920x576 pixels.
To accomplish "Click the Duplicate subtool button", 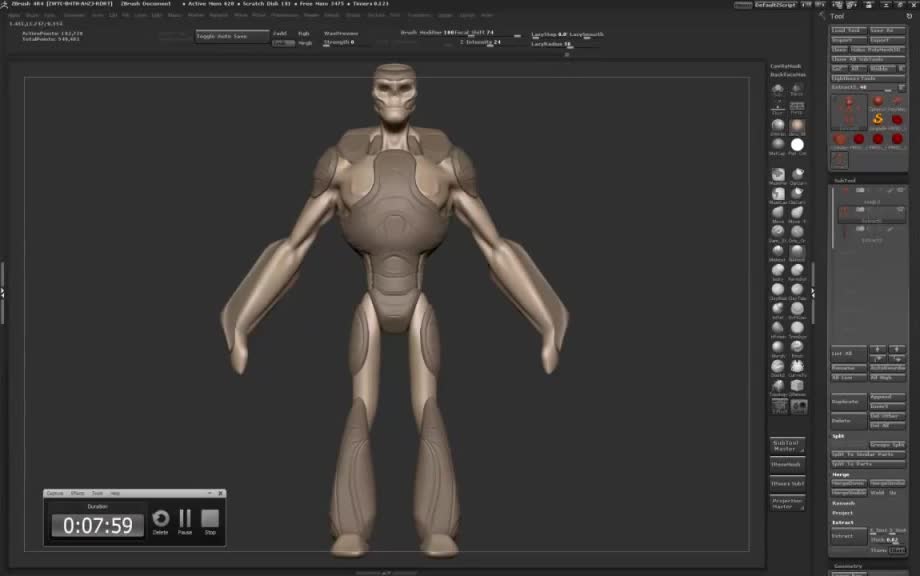I will tap(848, 402).
